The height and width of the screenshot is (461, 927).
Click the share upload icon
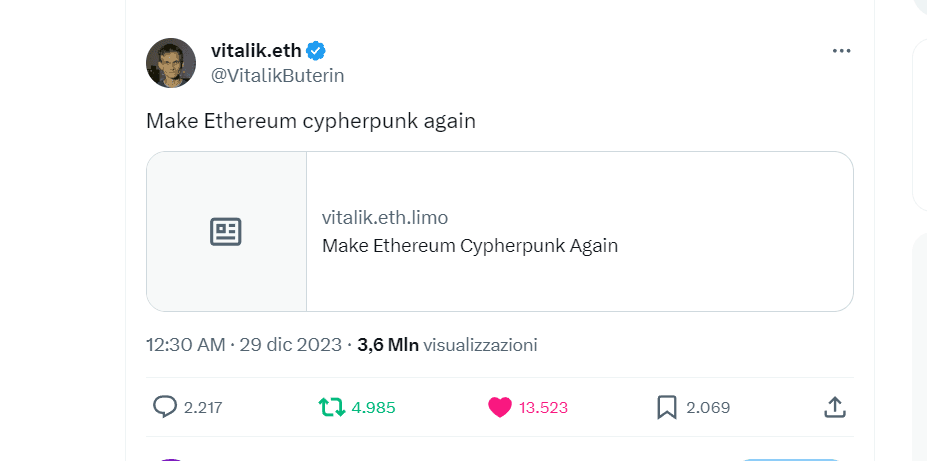click(x=835, y=407)
